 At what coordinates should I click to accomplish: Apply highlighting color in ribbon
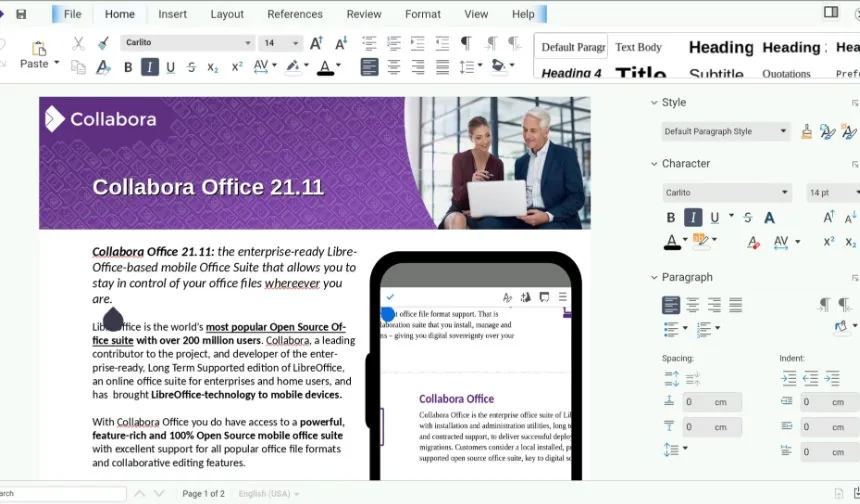pyautogui.click(x=293, y=67)
